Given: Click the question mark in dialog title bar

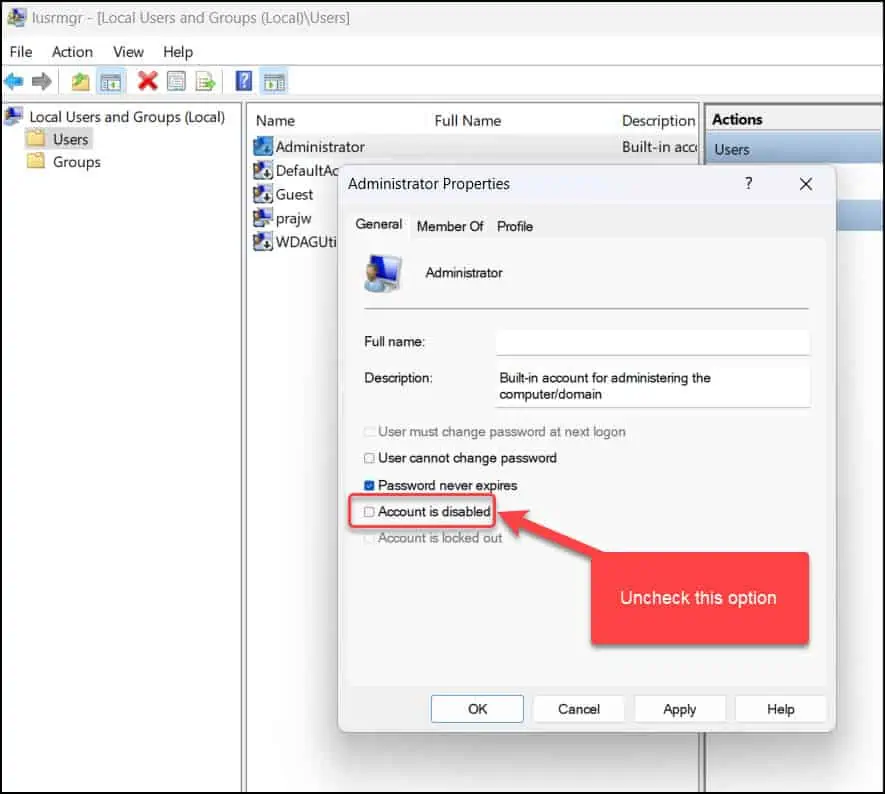Looking at the screenshot, I should coord(748,183).
